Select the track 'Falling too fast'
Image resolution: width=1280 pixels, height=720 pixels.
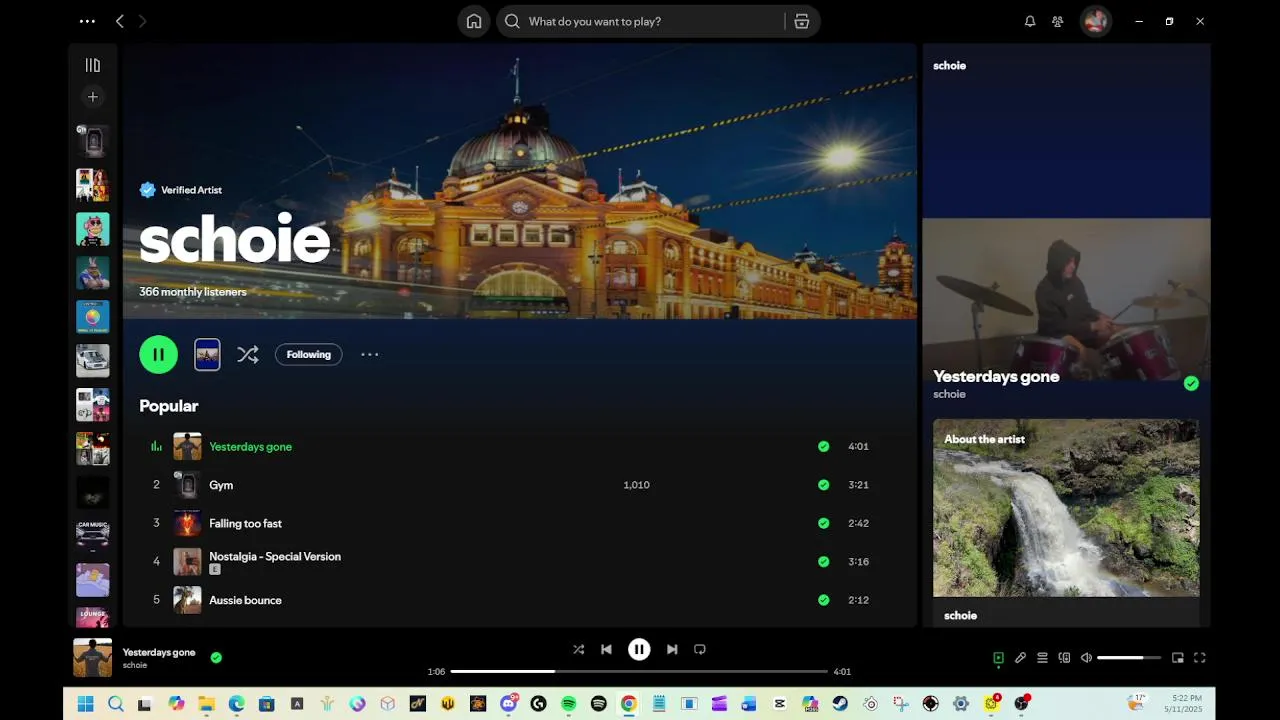click(246, 523)
